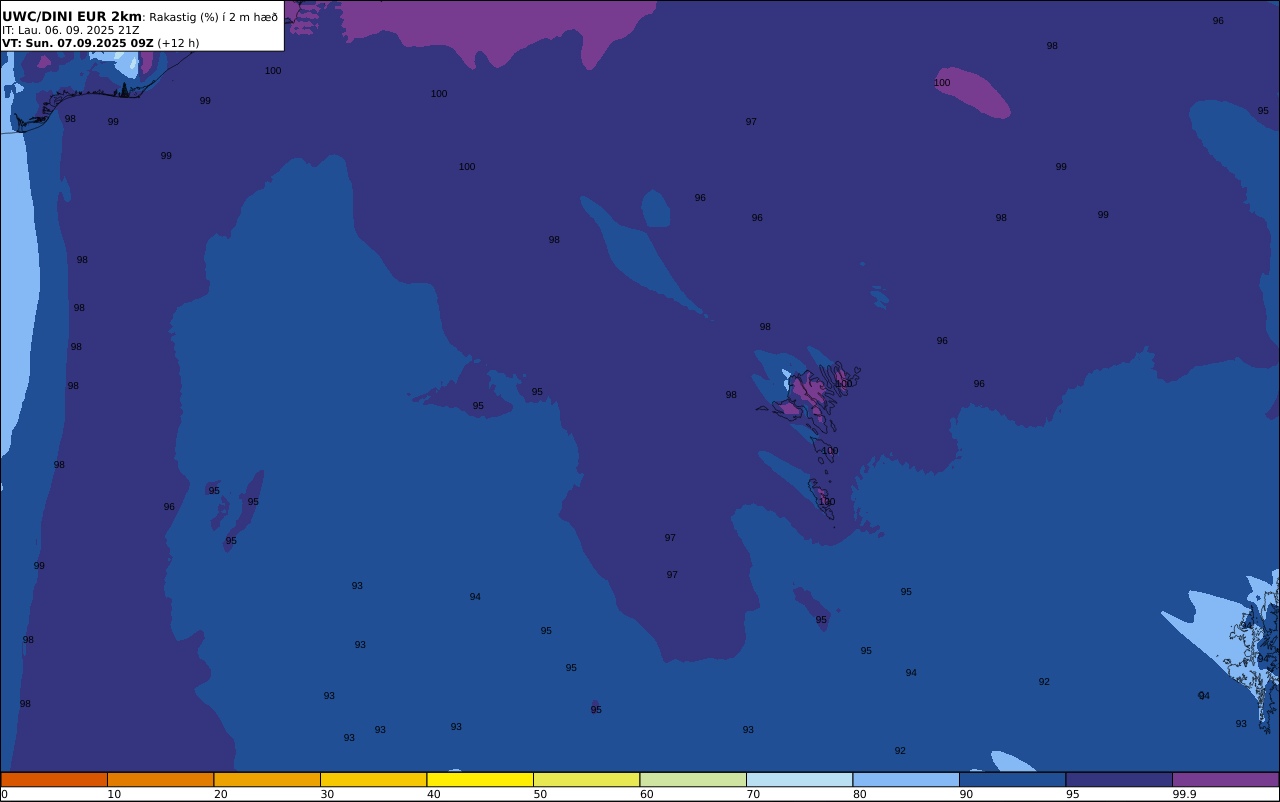The image size is (1280, 802).
Task: Click the "60" tick on the color scale
Action: pos(646,794)
